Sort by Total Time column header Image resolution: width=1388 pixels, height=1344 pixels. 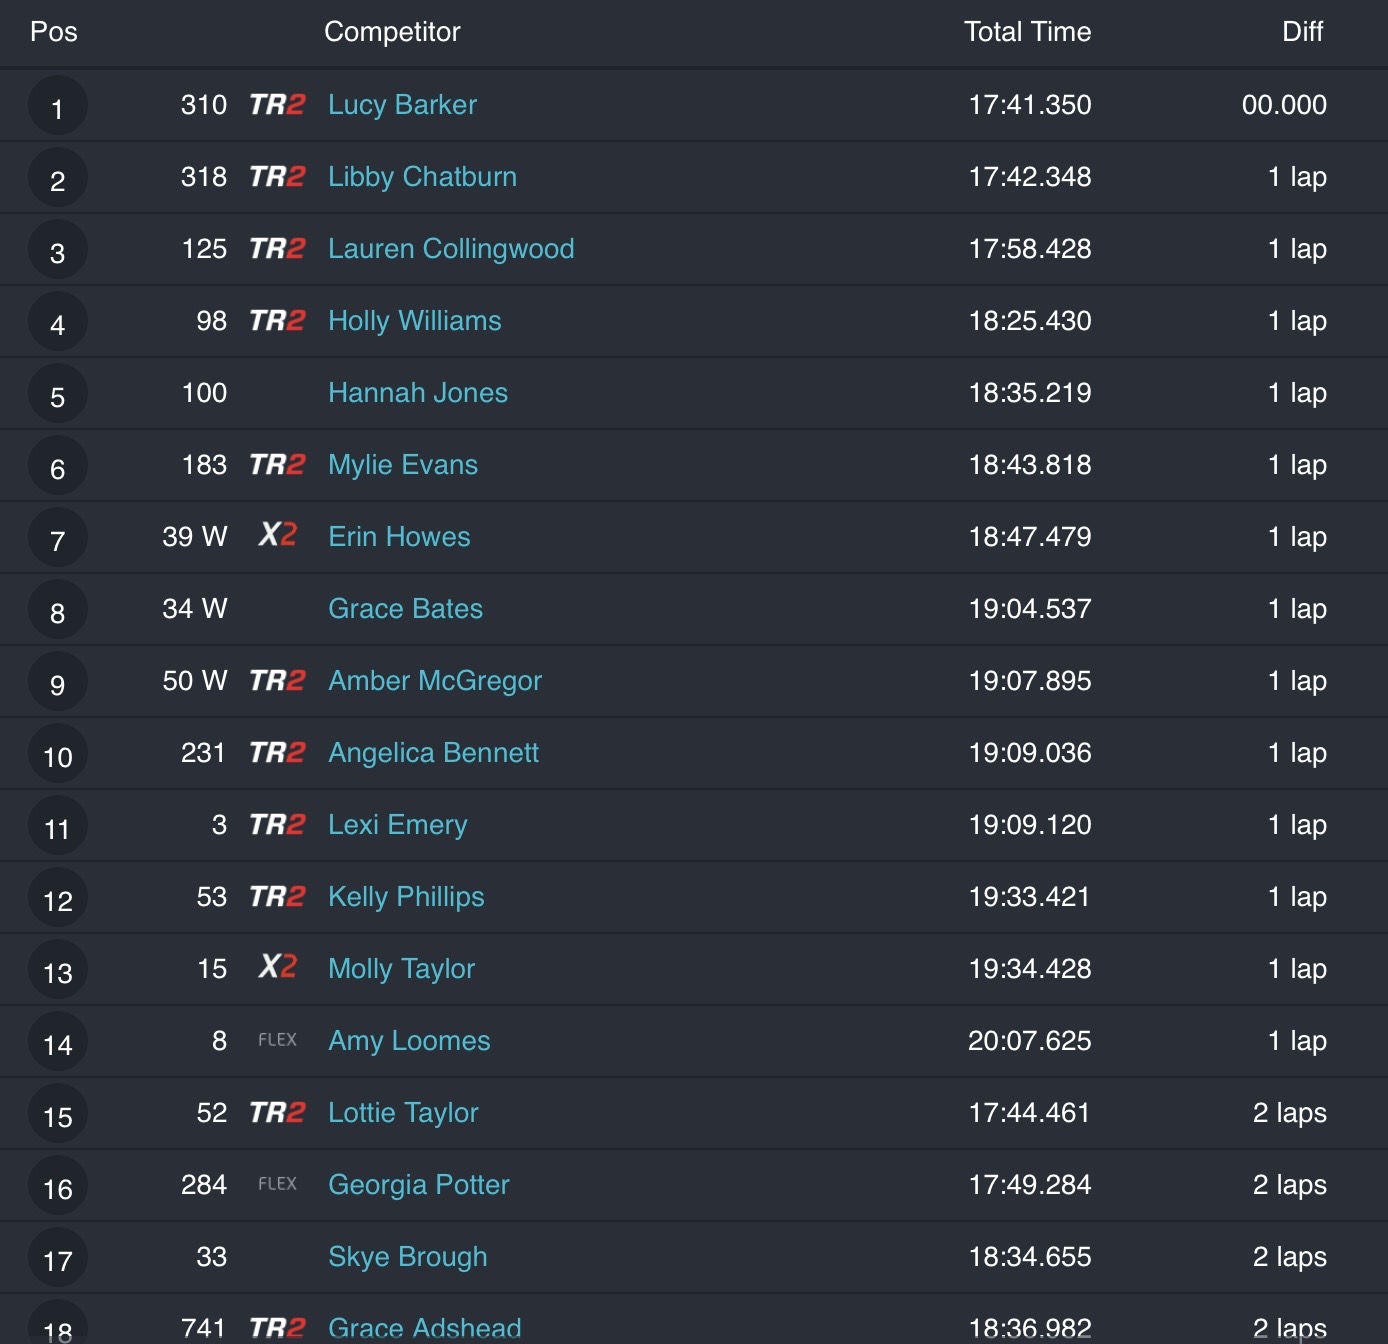pyautogui.click(x=1027, y=32)
